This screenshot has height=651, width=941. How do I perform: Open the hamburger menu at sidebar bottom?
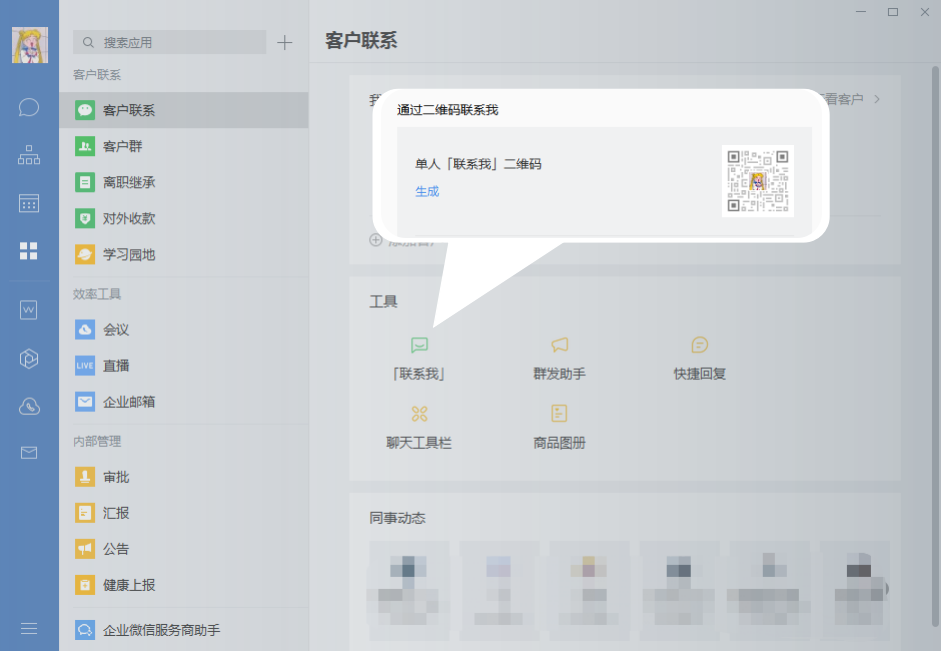[x=29, y=628]
